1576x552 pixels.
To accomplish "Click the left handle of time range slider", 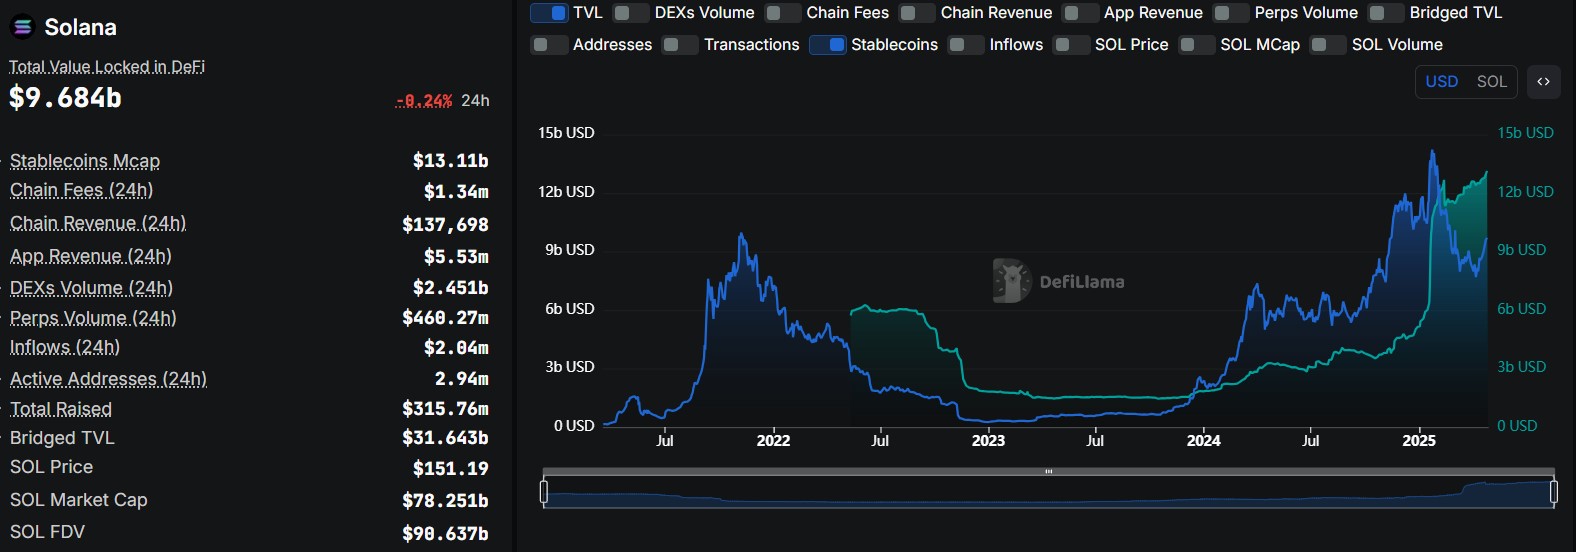I will click(544, 492).
